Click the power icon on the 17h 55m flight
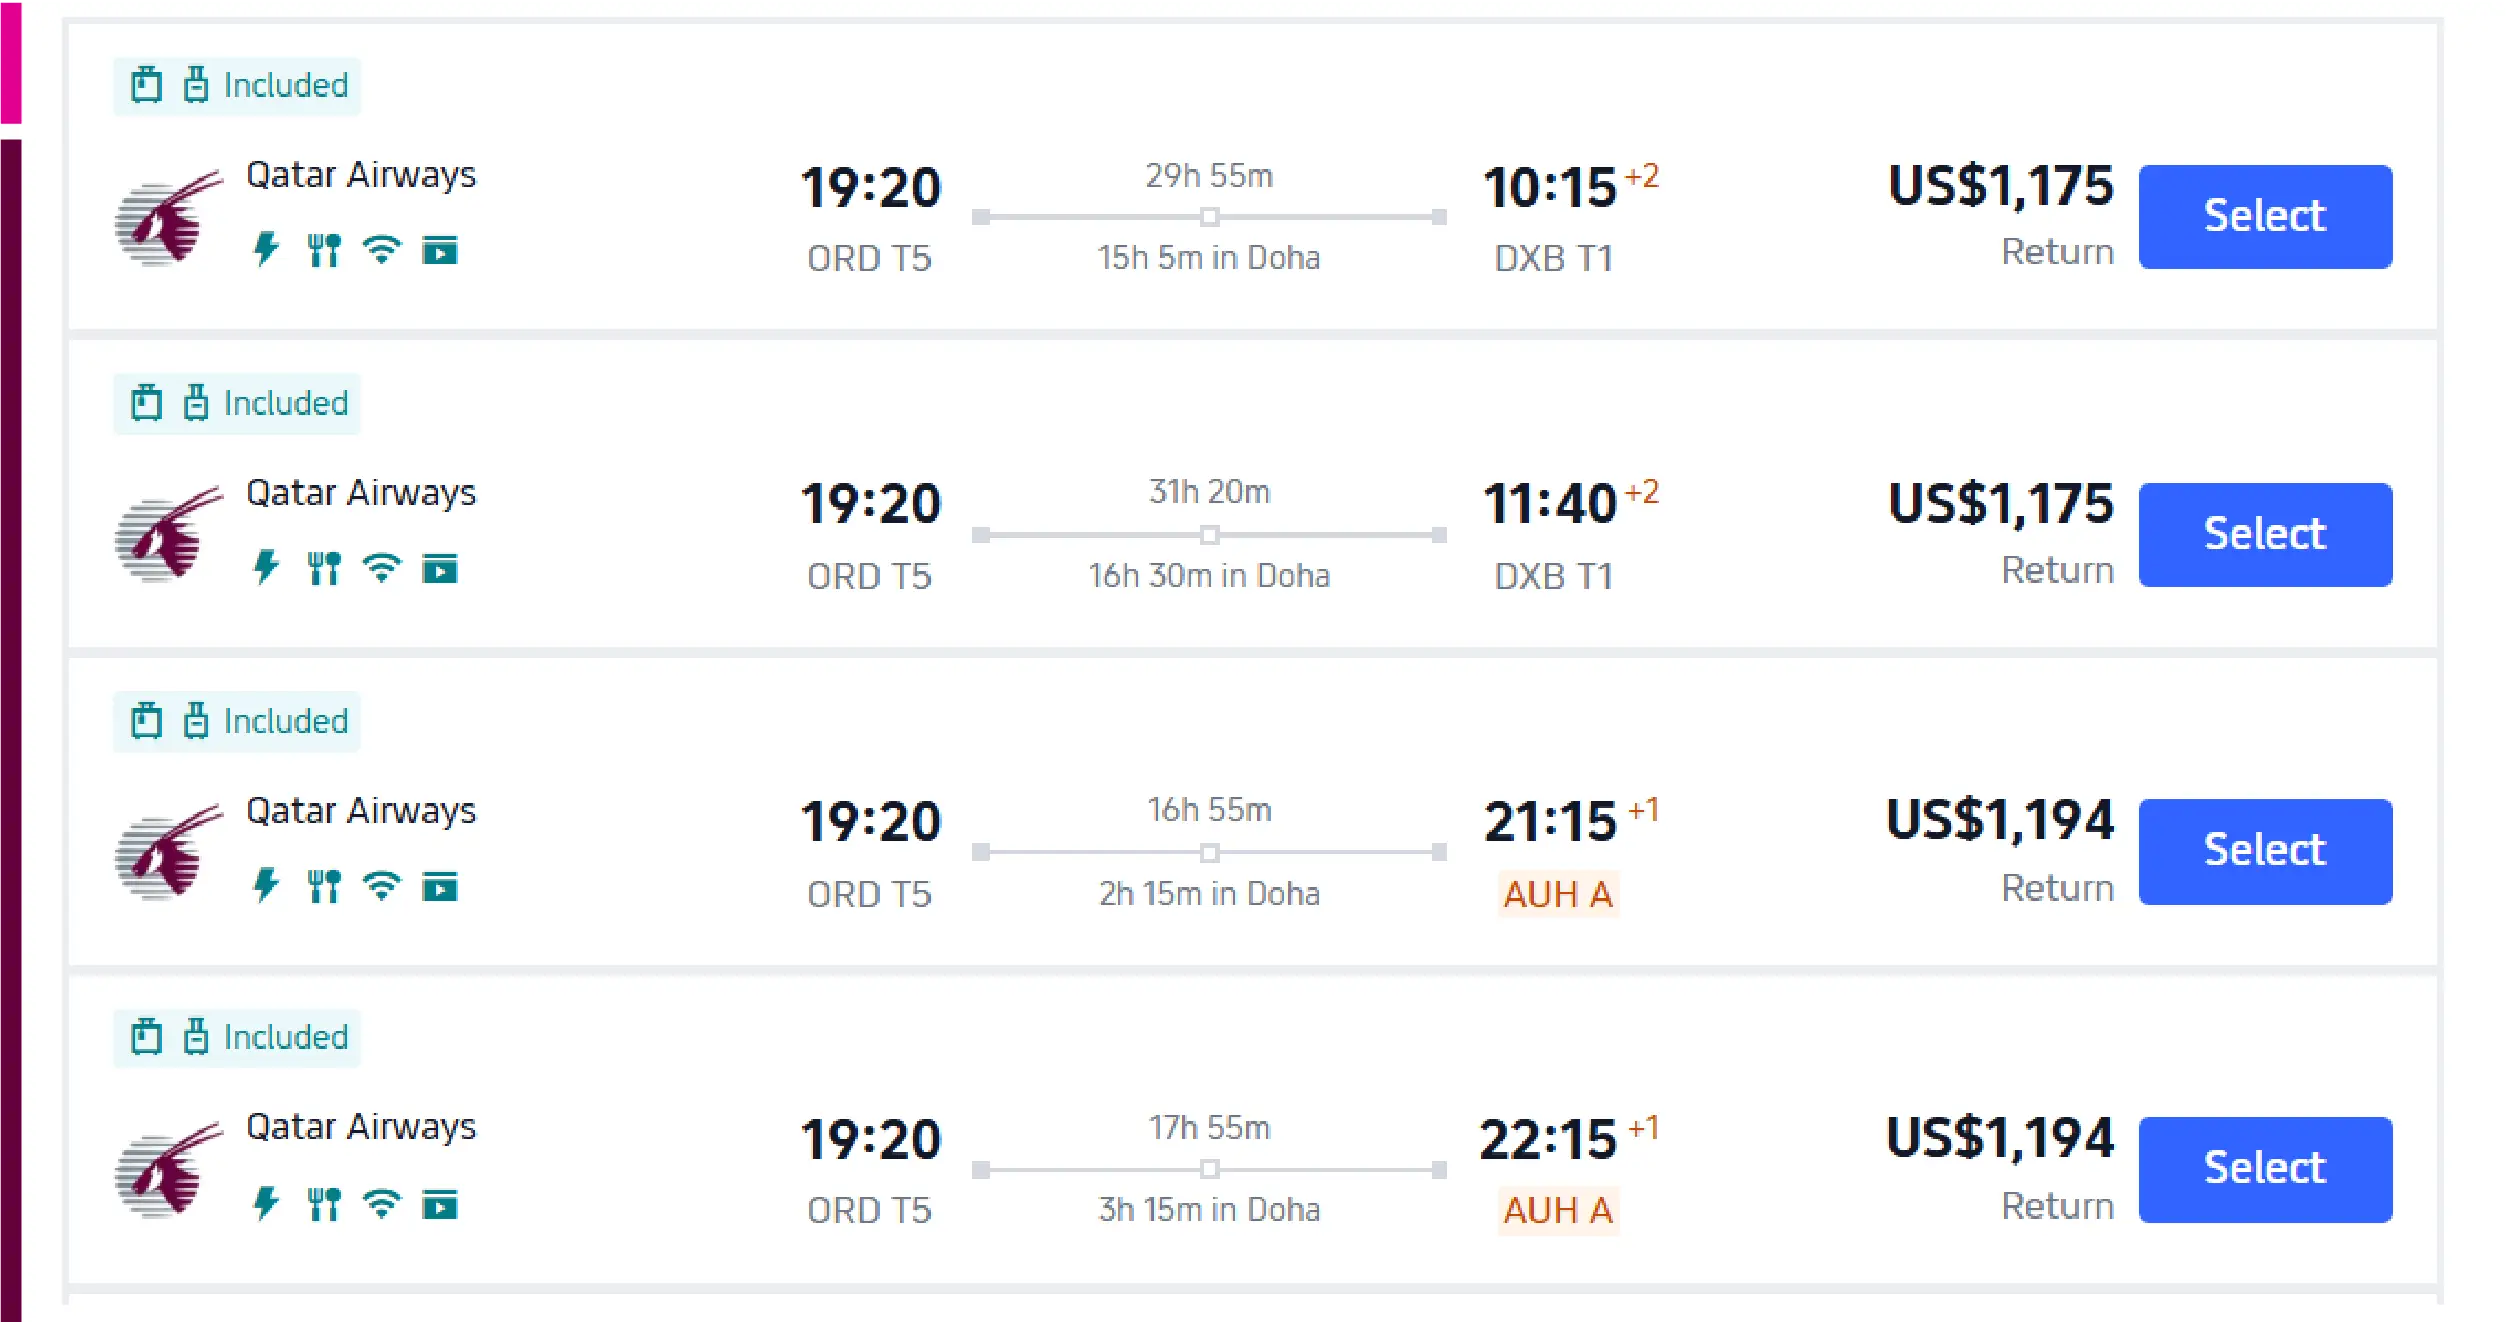Image resolution: width=2507 pixels, height=1322 pixels. [265, 1203]
